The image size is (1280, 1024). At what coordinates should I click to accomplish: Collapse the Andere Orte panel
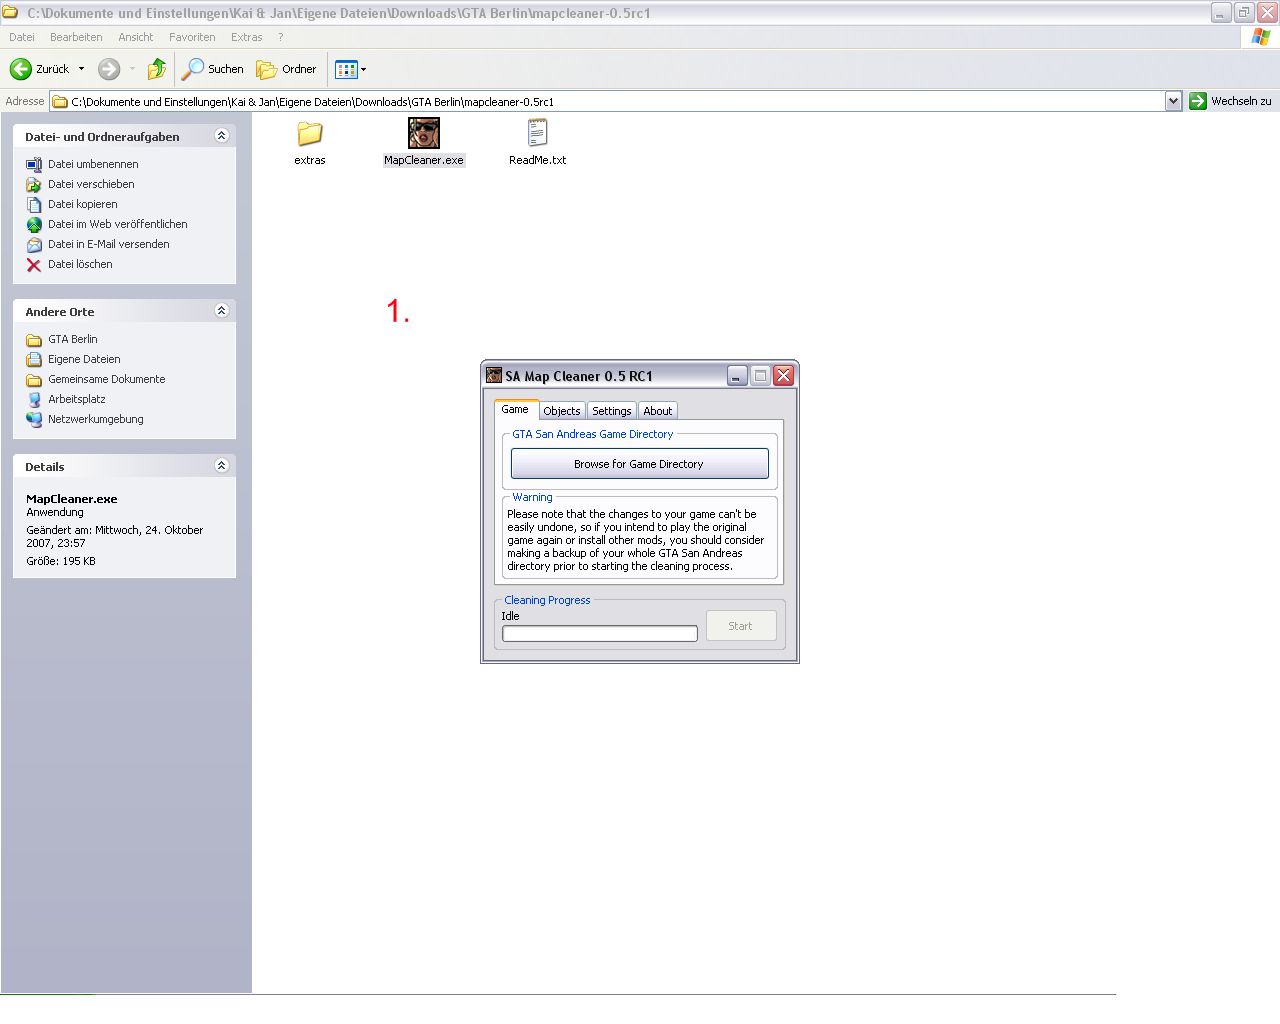(x=222, y=311)
